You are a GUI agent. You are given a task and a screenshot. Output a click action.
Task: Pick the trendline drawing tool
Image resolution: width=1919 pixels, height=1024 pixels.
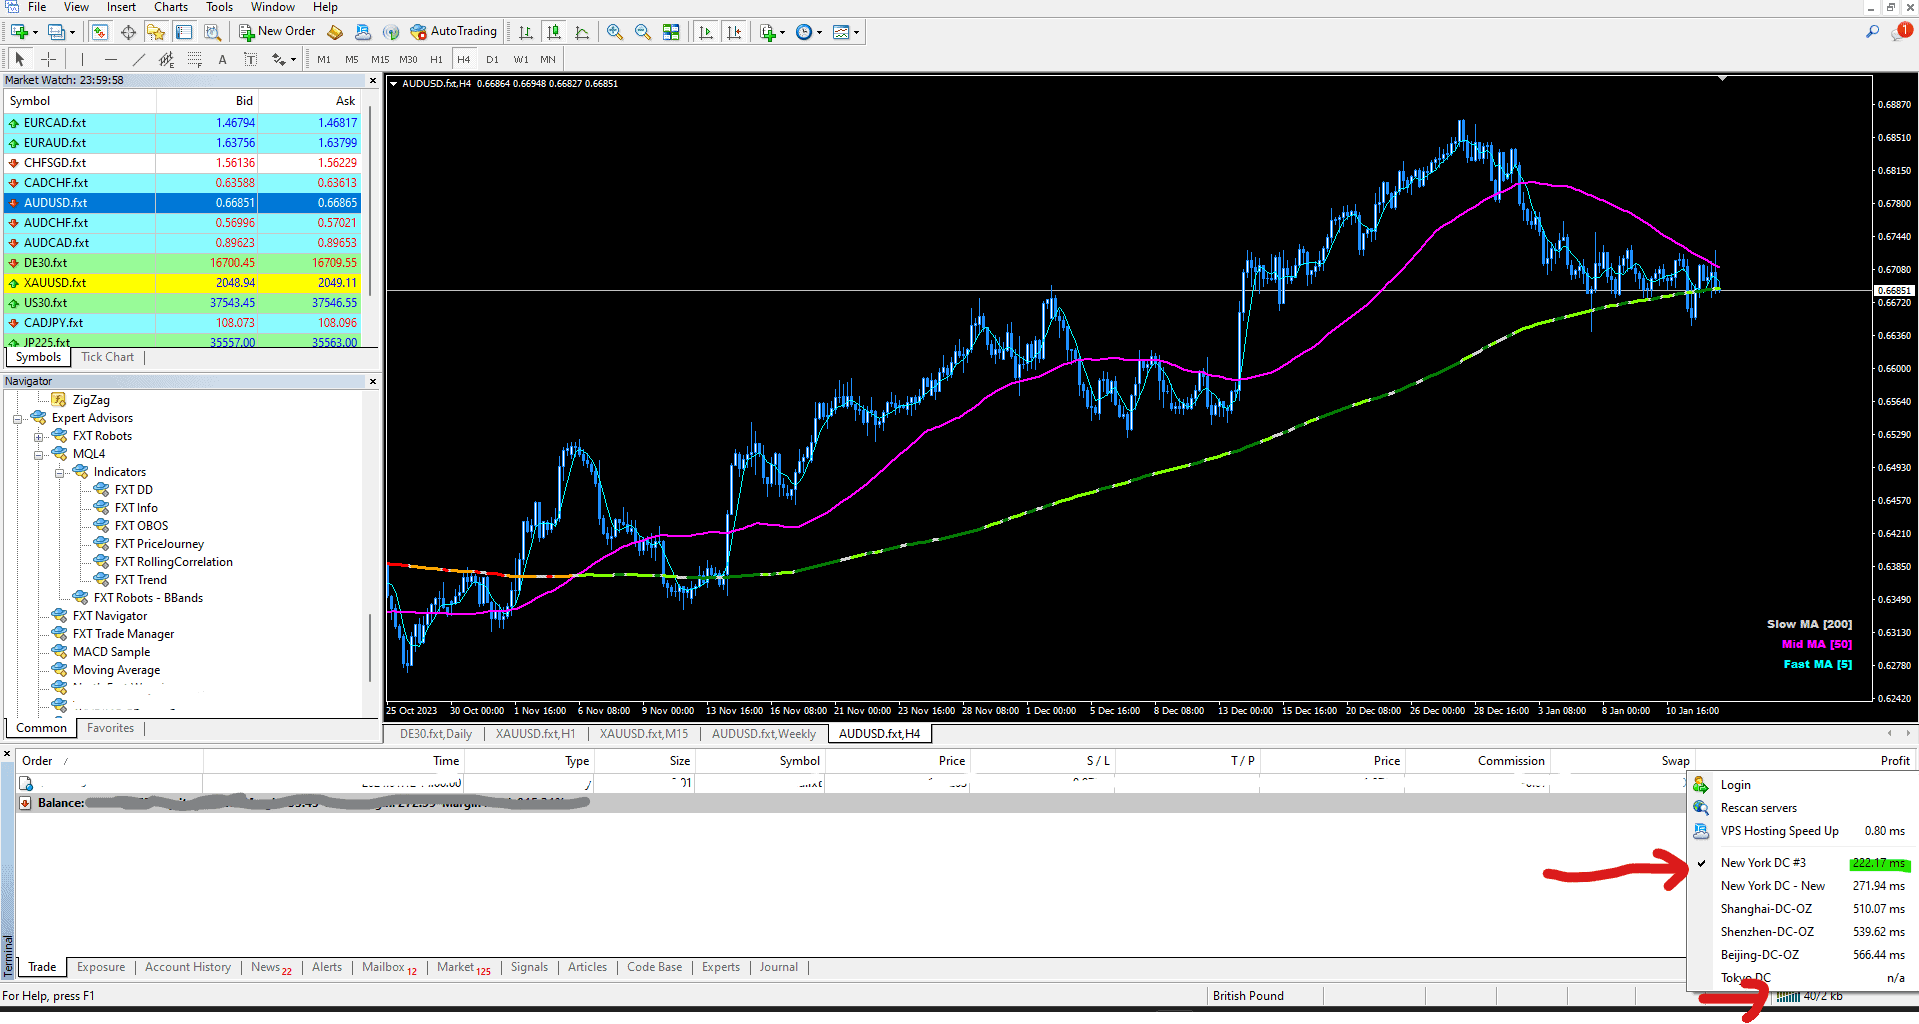pos(139,59)
